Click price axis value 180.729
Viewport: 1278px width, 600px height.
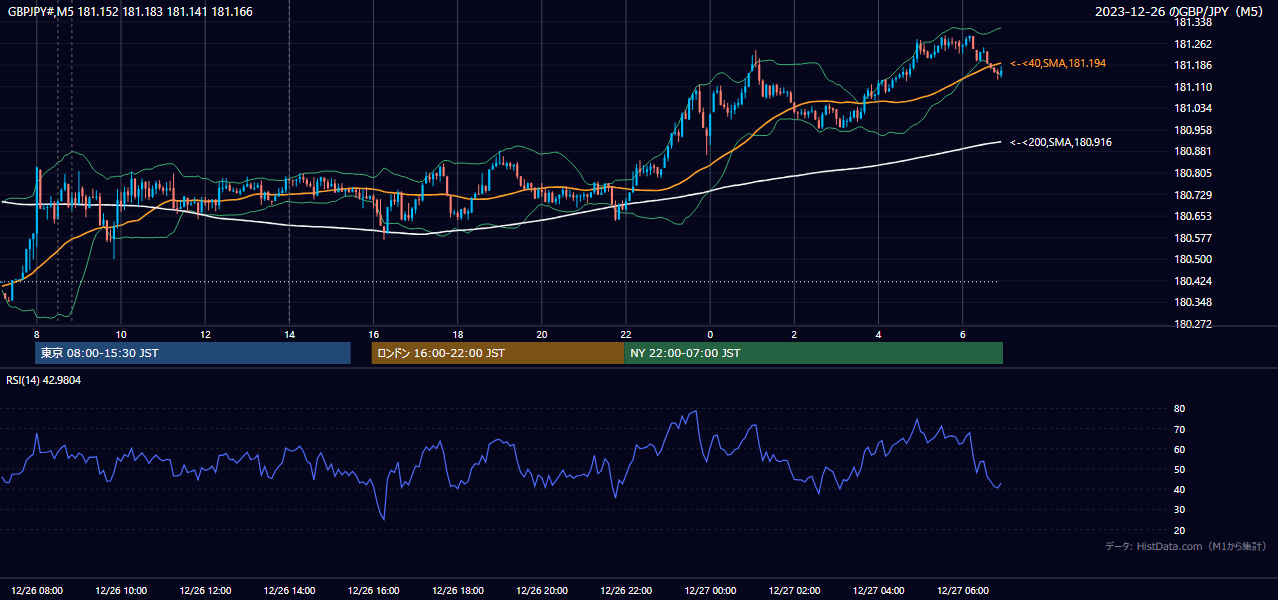tap(1193, 195)
